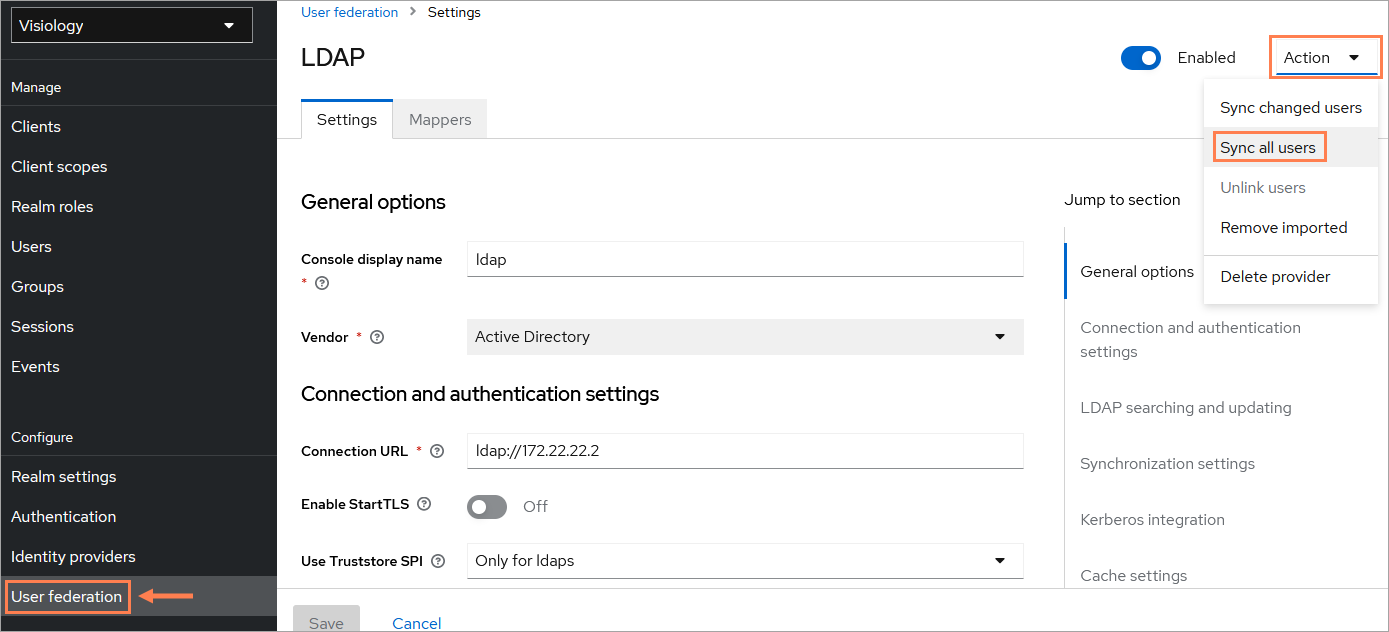Click help icon next to Vendor
The image size is (1389, 632).
(x=377, y=337)
